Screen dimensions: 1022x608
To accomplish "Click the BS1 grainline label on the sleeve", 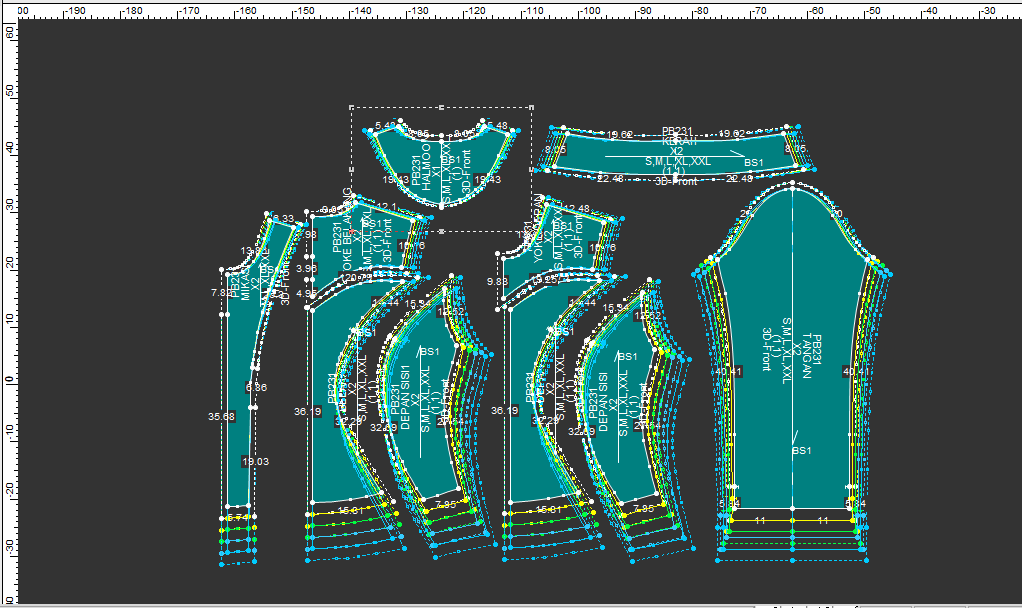I will (801, 451).
